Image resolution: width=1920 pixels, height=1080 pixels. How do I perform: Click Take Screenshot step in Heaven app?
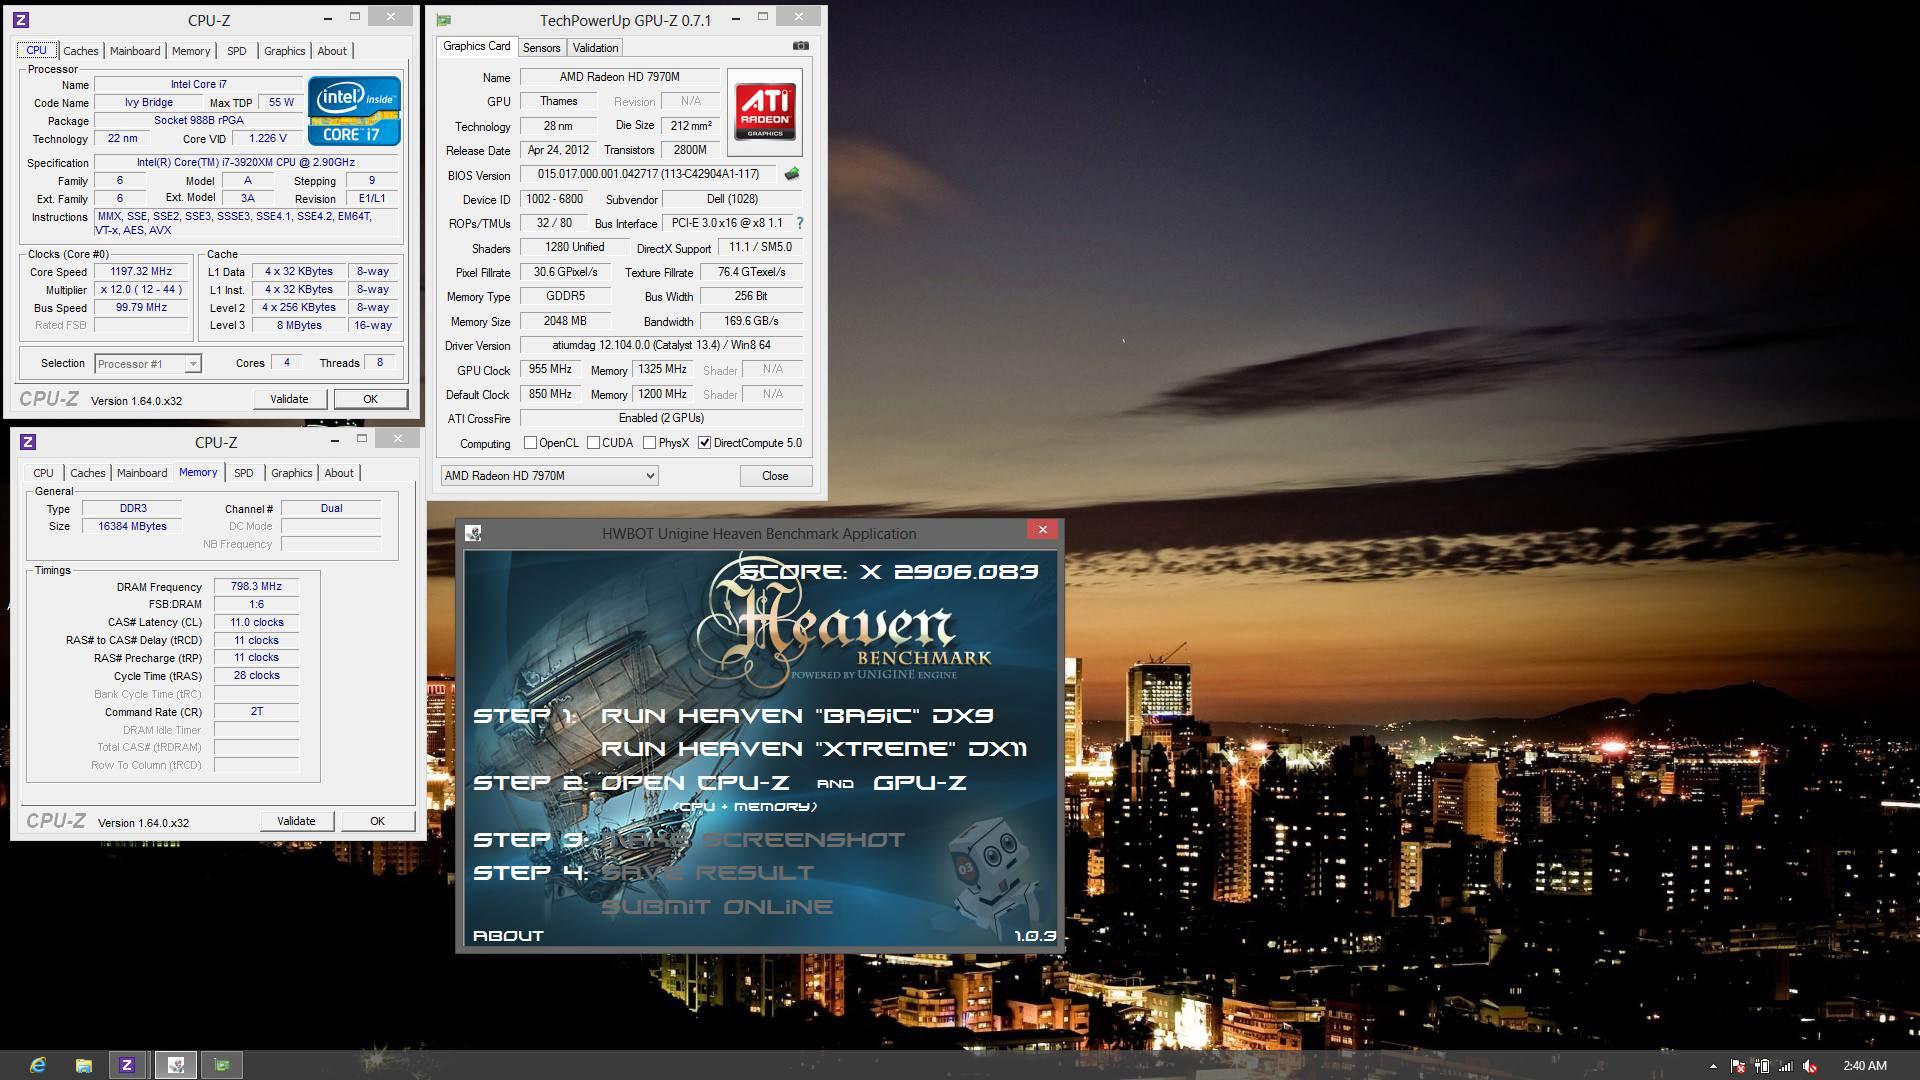pyautogui.click(x=752, y=840)
